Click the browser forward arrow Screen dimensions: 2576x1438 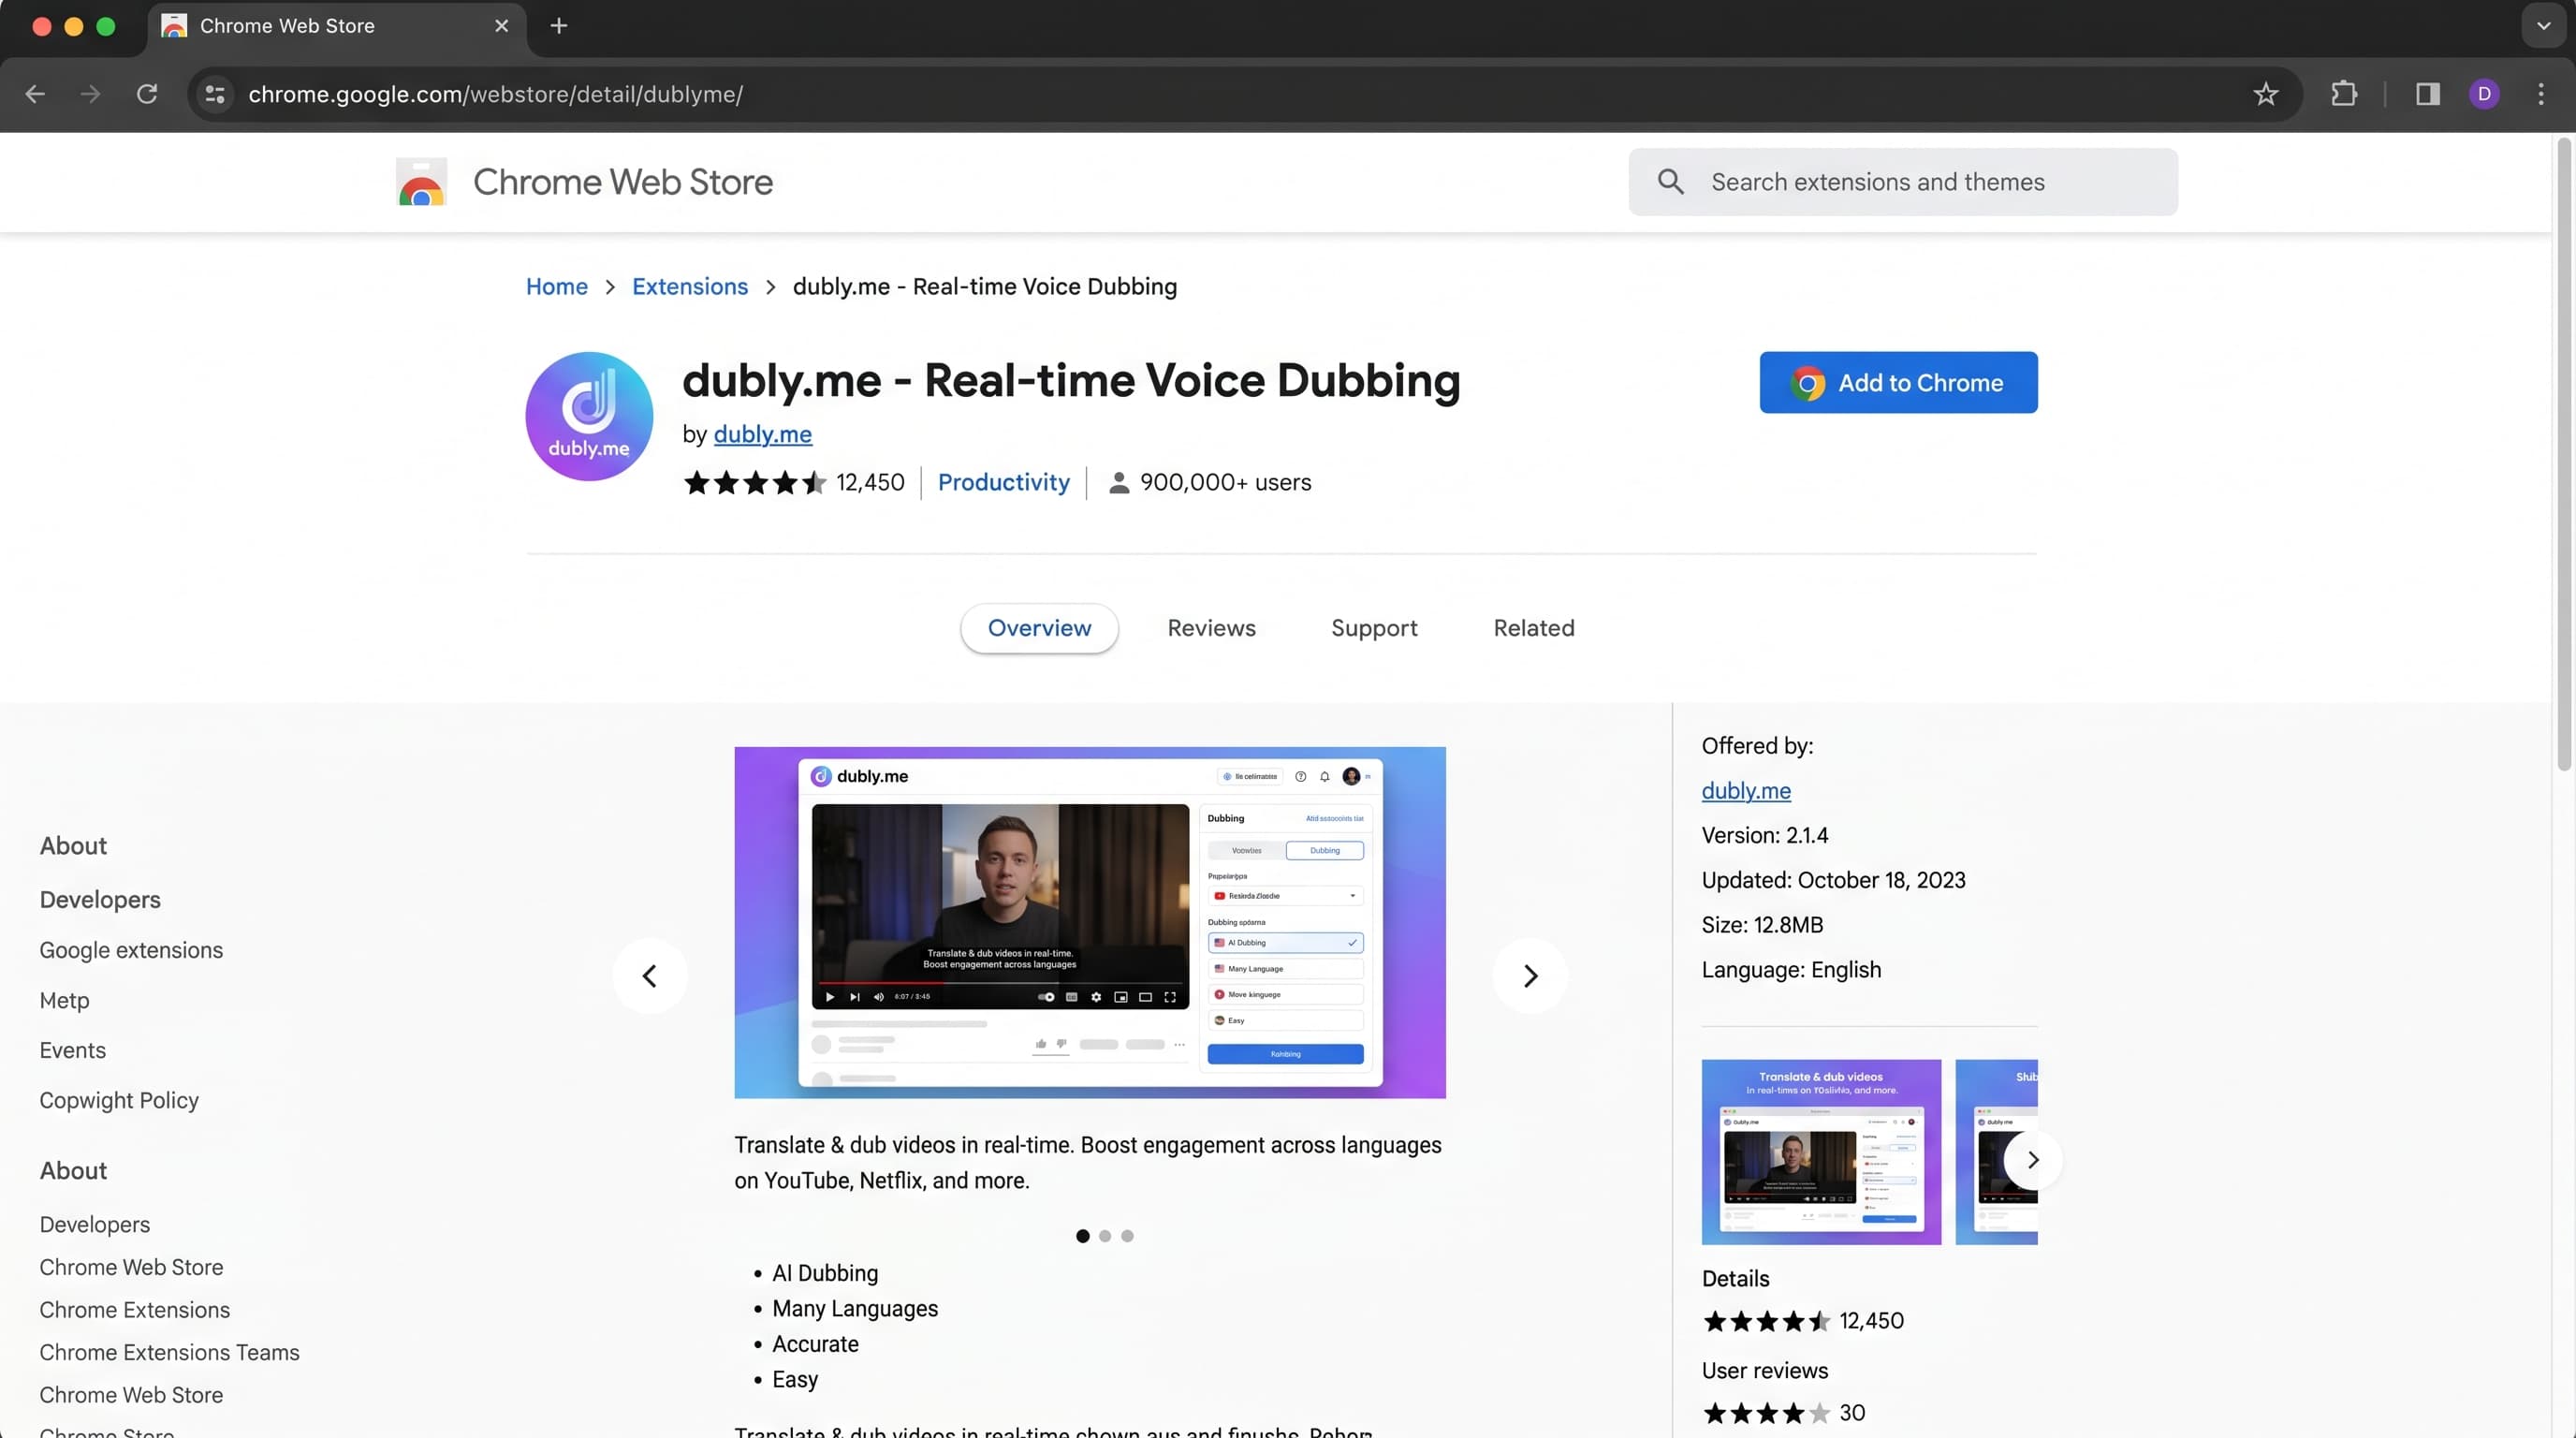coord(90,94)
